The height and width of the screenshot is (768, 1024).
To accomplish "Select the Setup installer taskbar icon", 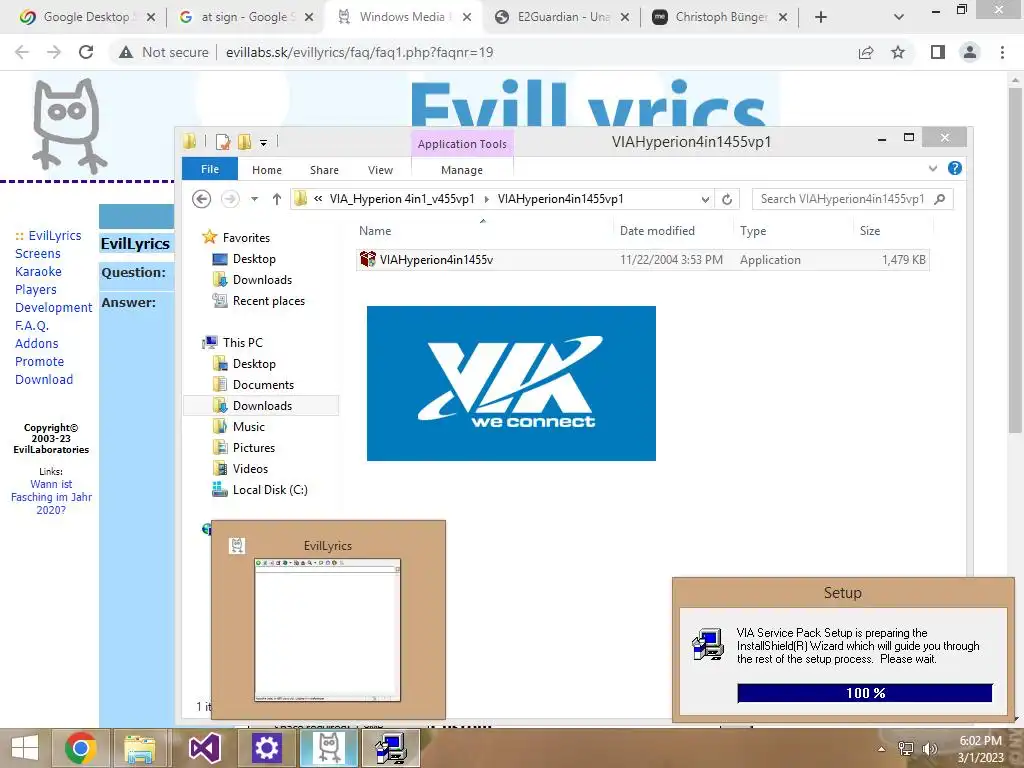I will [391, 748].
